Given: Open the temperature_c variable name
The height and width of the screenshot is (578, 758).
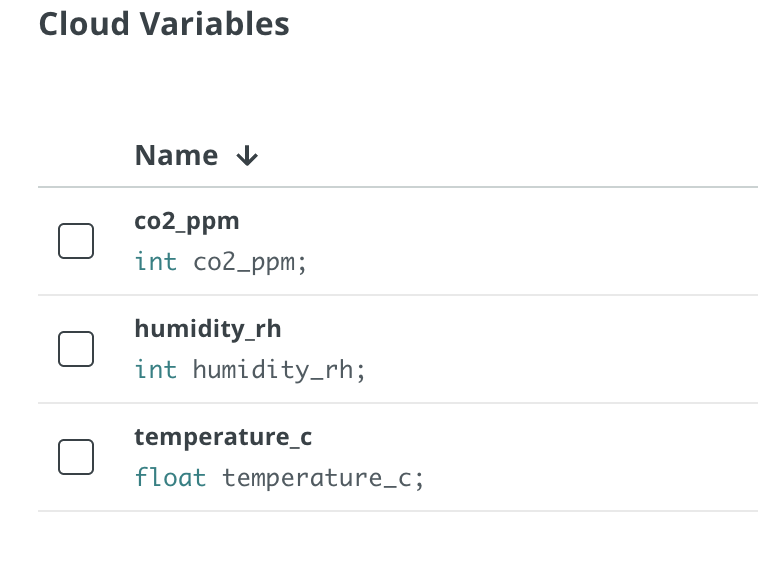Looking at the screenshot, I should (x=224, y=437).
